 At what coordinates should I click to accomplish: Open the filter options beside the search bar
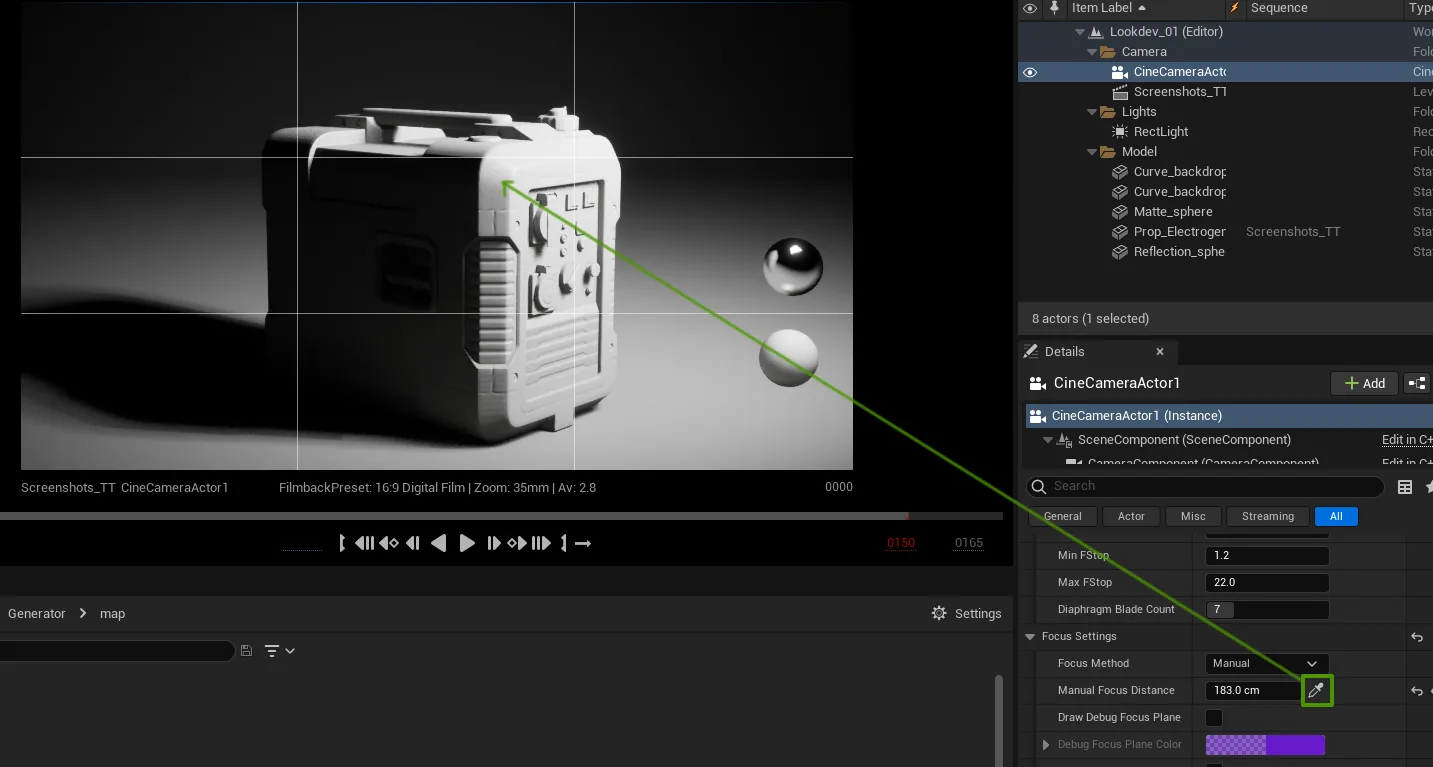(x=279, y=651)
